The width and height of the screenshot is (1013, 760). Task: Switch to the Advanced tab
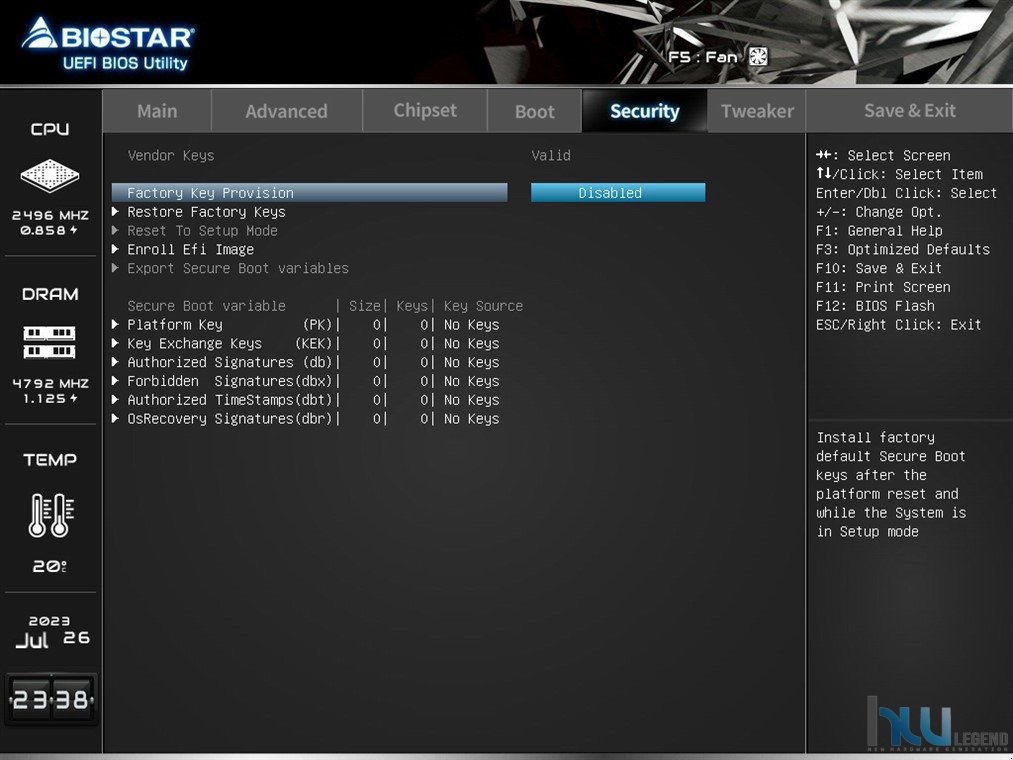click(286, 111)
